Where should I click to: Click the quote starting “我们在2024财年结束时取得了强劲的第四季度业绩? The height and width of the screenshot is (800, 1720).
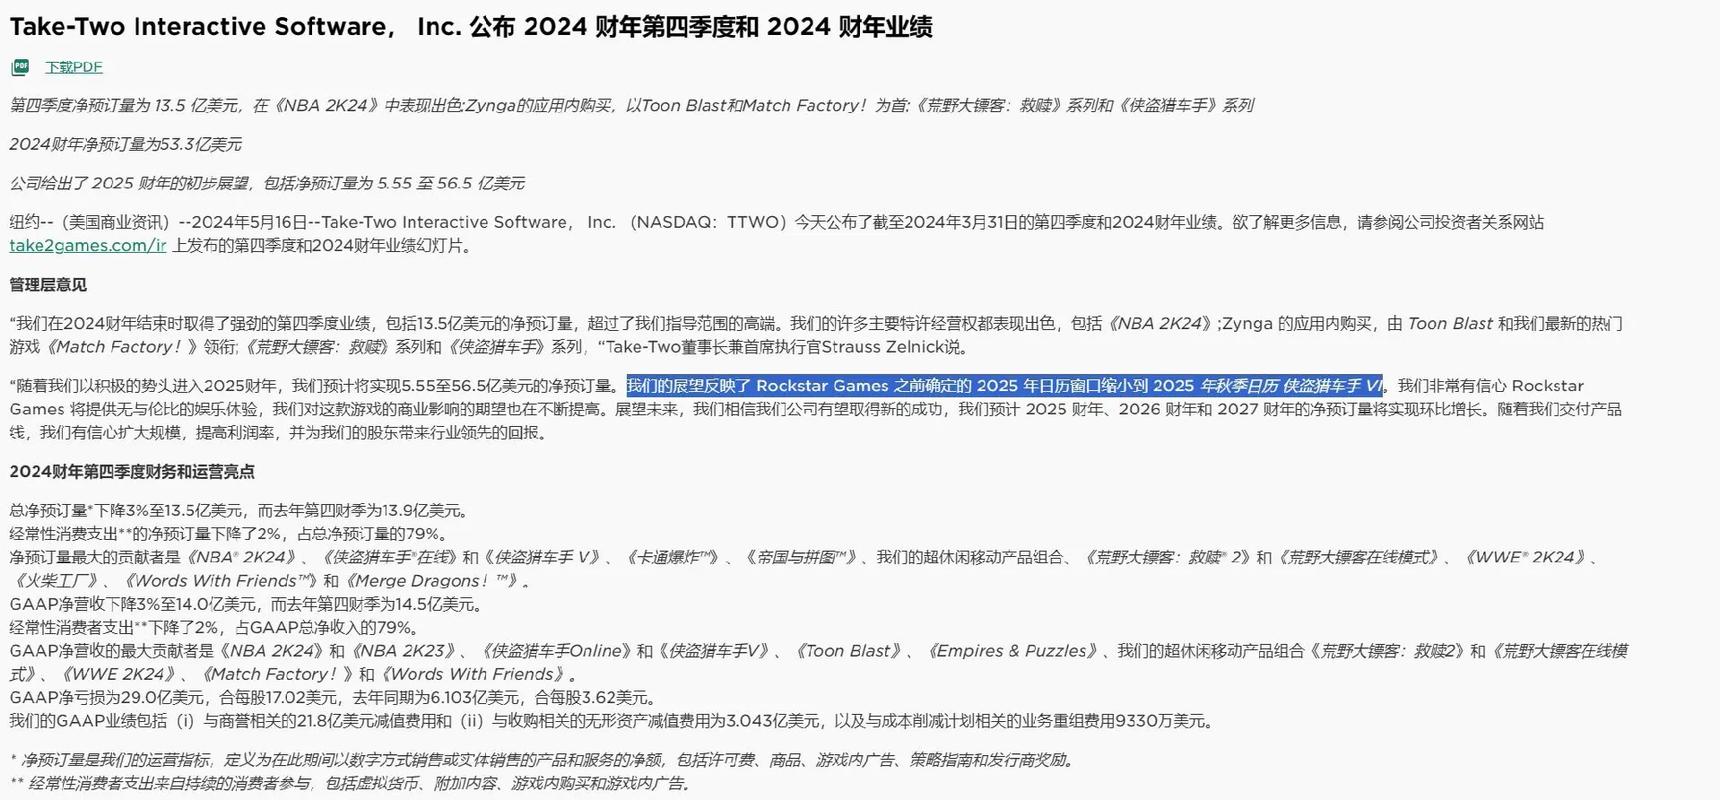point(816,335)
